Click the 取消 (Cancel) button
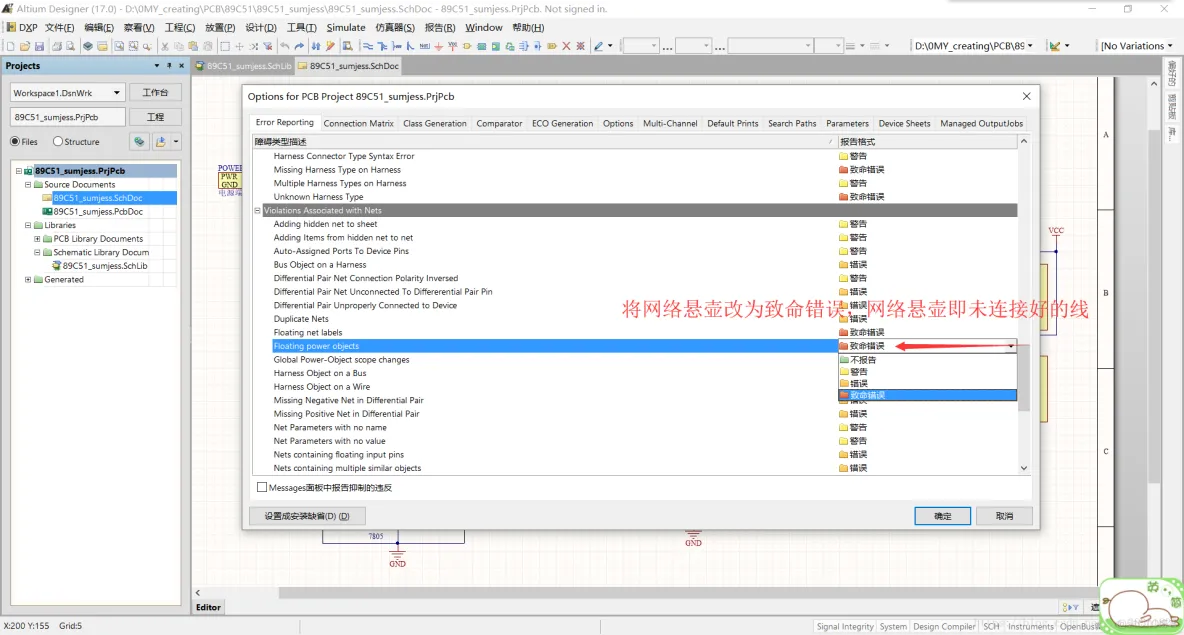1184x635 pixels. pyautogui.click(x=1004, y=516)
